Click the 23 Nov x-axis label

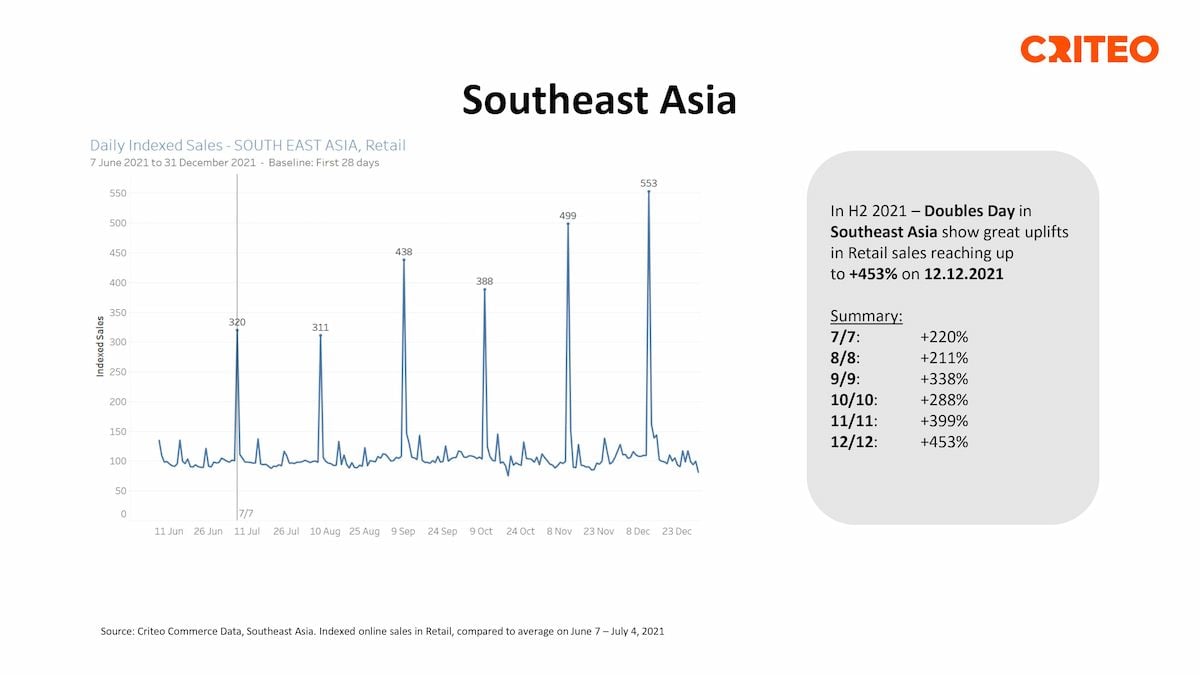click(x=598, y=532)
